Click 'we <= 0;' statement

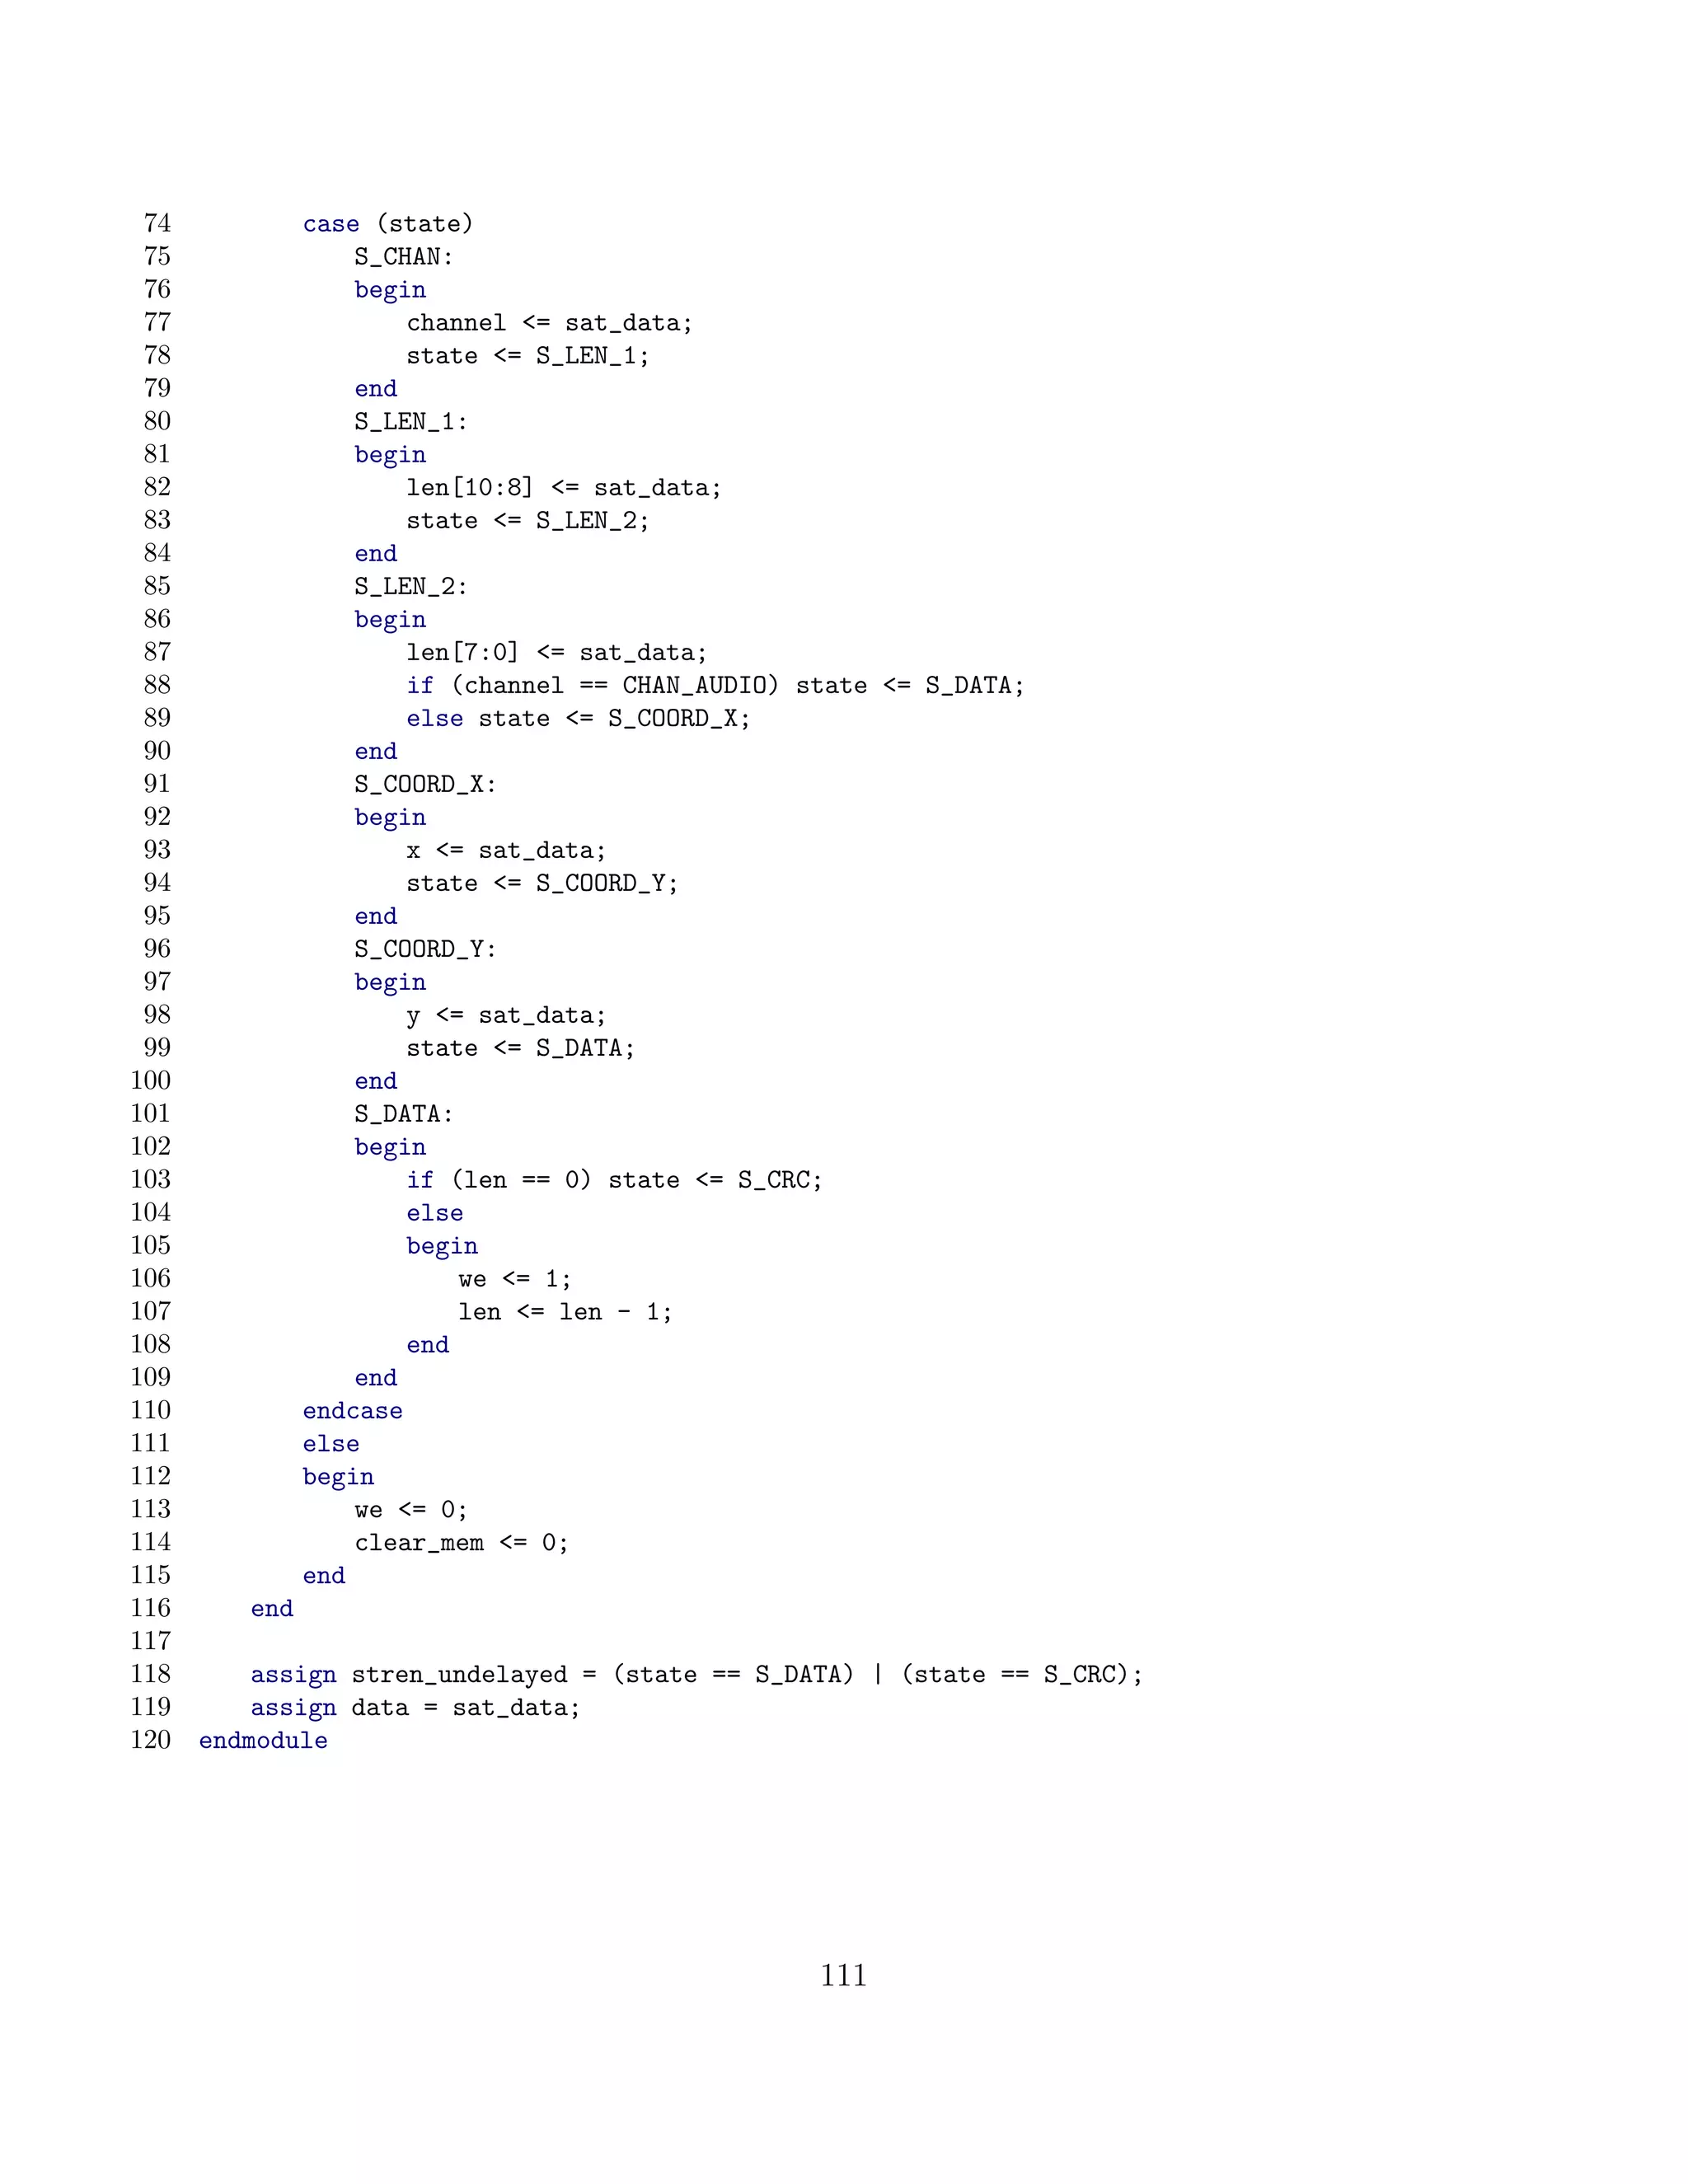411,1510
